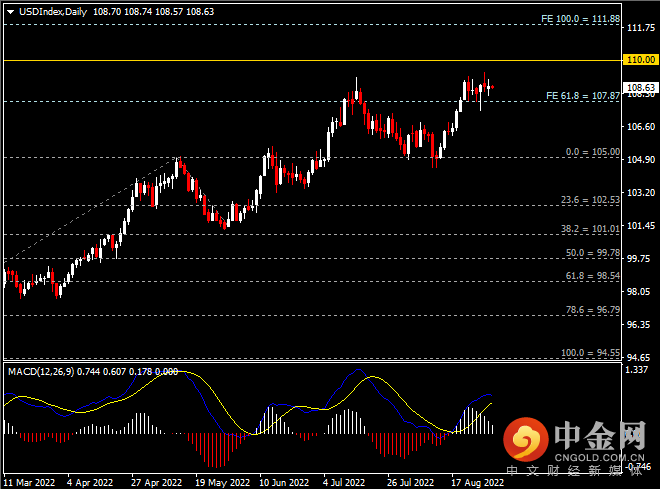Click the MACD(12,26,9) indicator label

41,372
